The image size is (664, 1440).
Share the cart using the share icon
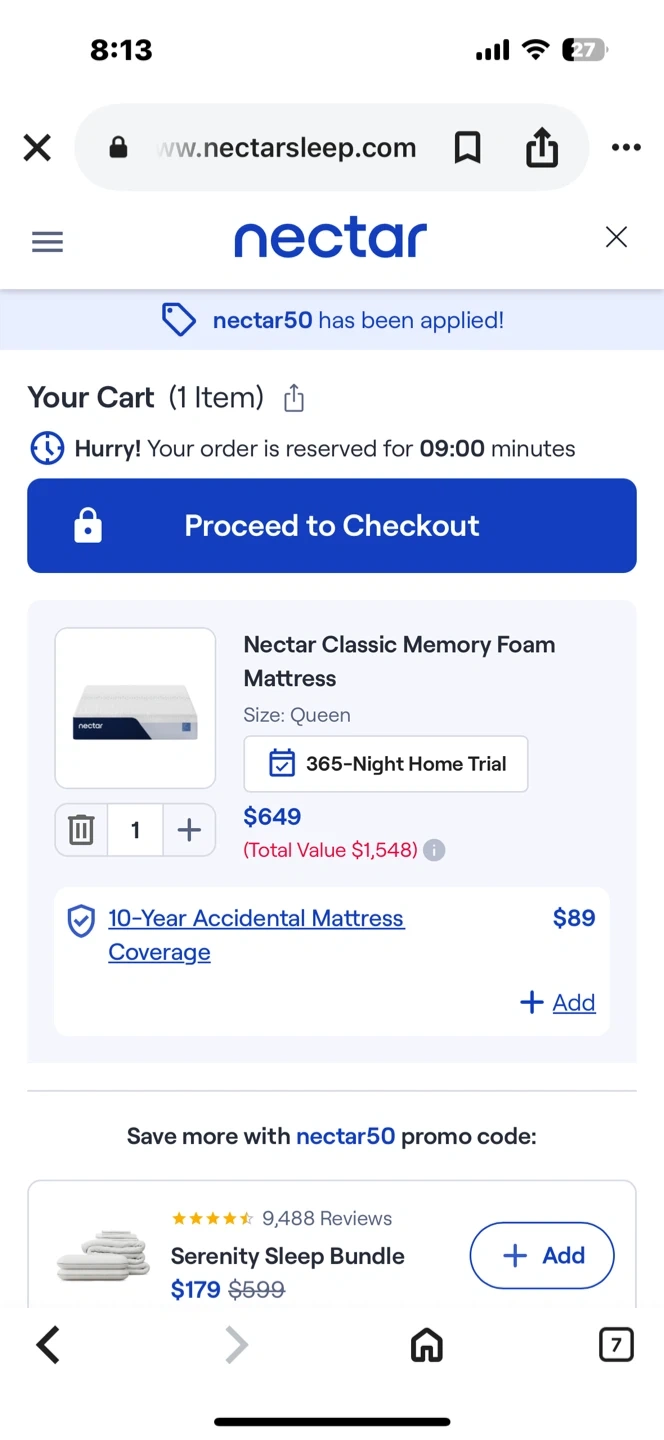coord(294,399)
